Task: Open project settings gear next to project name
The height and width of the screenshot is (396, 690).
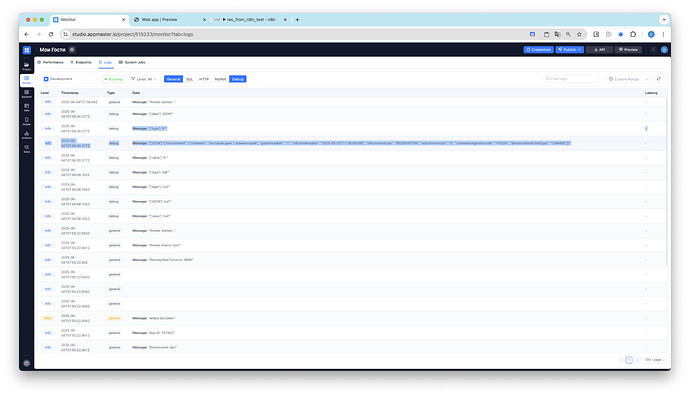Action: pos(72,50)
